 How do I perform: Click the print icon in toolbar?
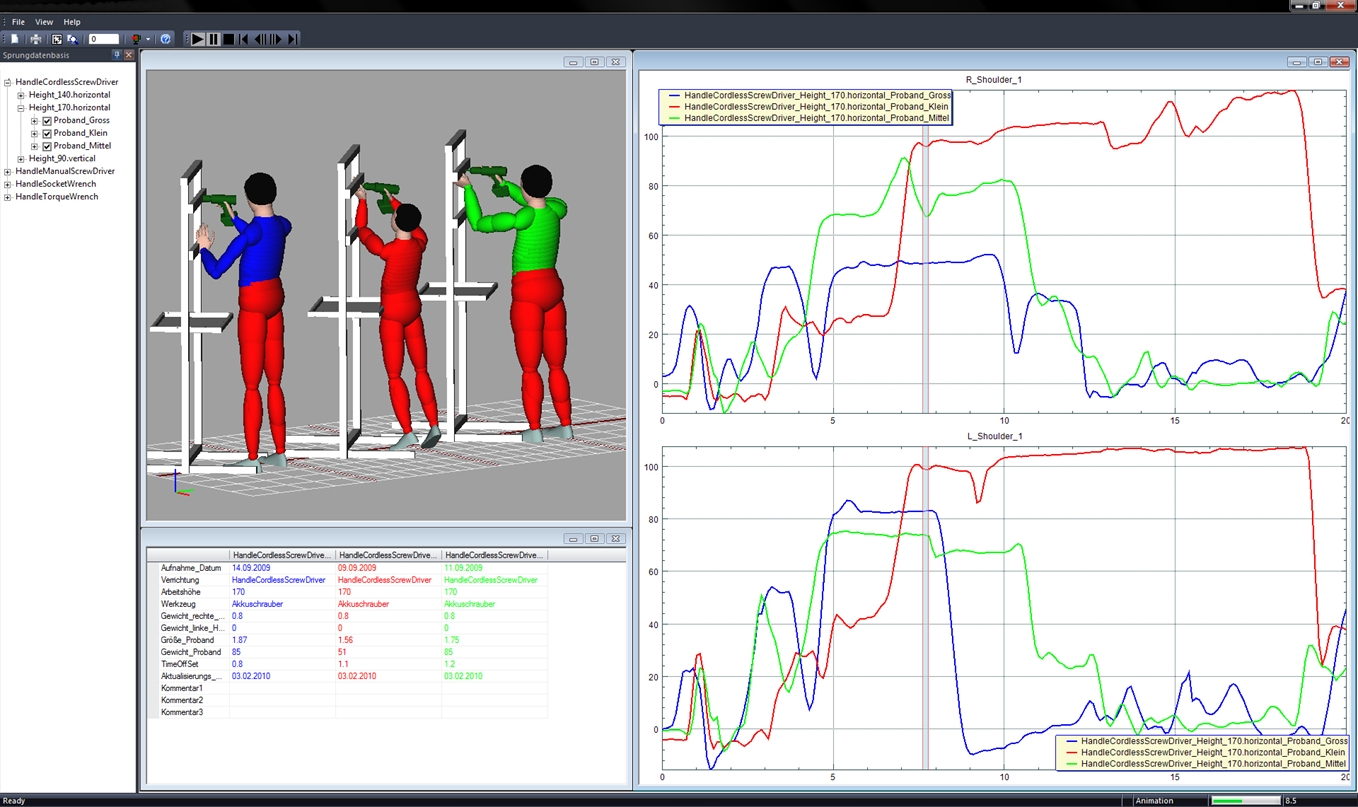click(x=36, y=39)
